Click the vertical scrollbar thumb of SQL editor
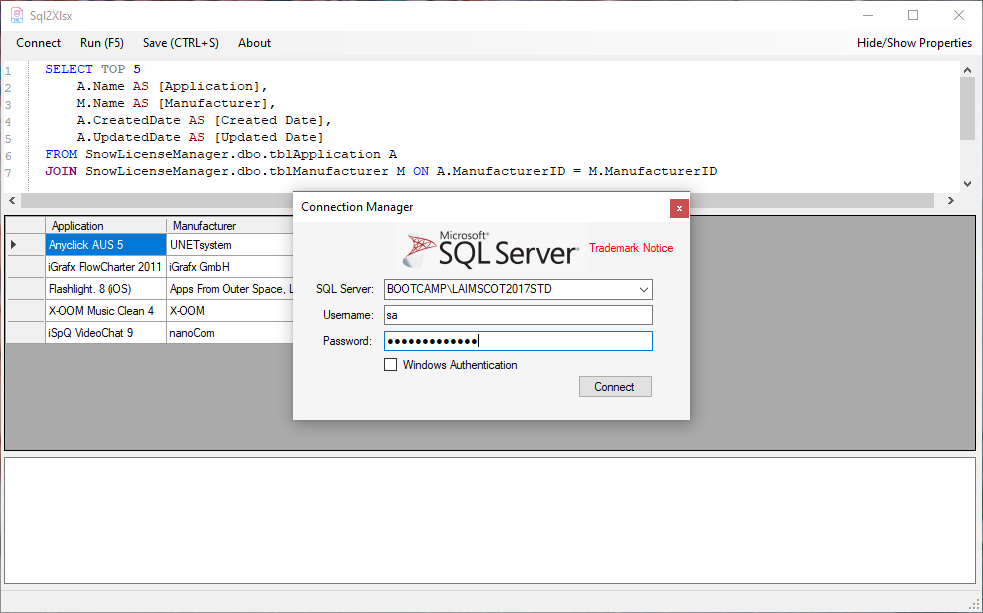This screenshot has width=983, height=613. [967, 108]
